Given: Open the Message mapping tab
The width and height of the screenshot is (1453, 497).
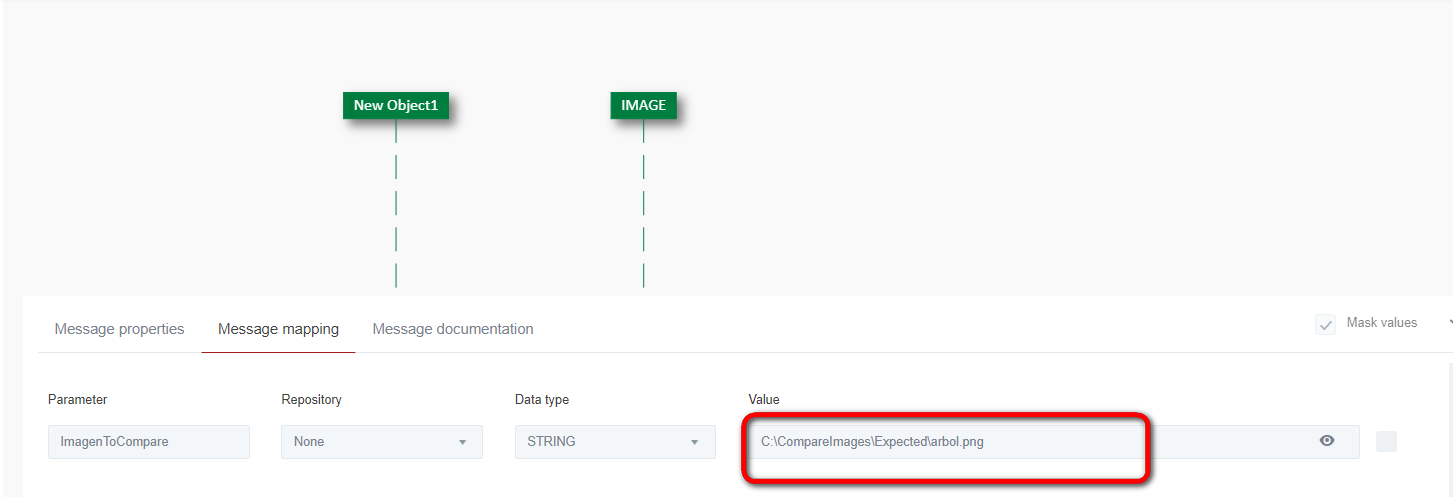Looking at the screenshot, I should [278, 329].
